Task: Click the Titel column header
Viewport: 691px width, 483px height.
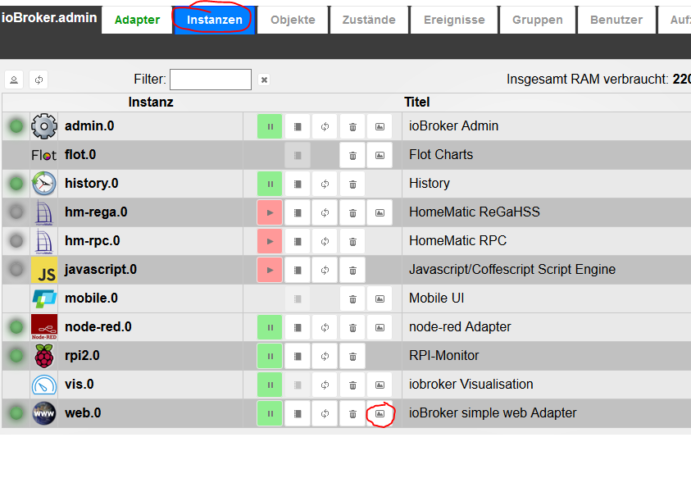Action: [417, 102]
